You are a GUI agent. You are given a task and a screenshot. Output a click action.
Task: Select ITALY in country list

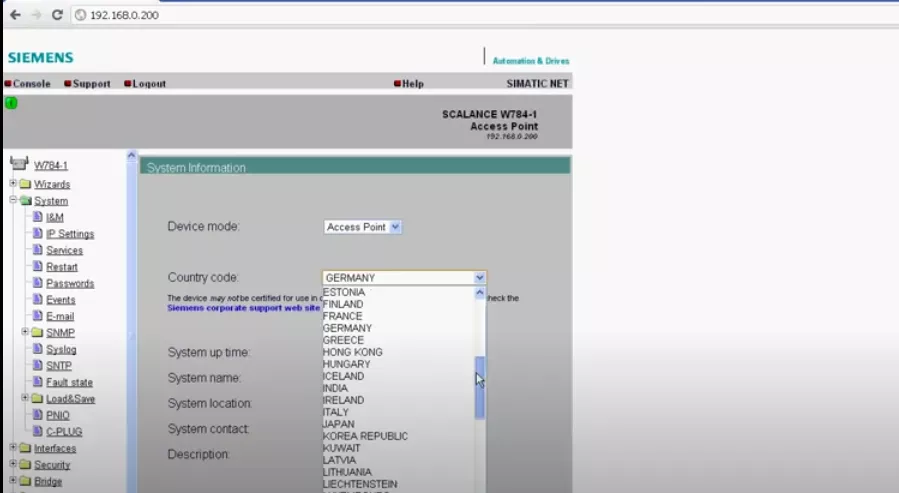pyautogui.click(x=335, y=412)
